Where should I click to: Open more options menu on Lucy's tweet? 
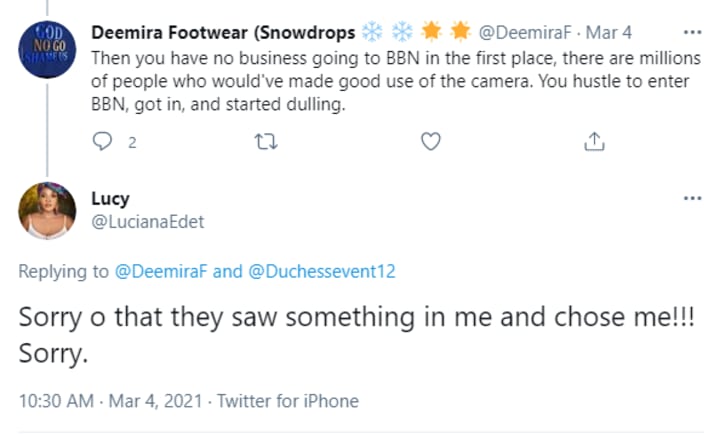tap(692, 198)
